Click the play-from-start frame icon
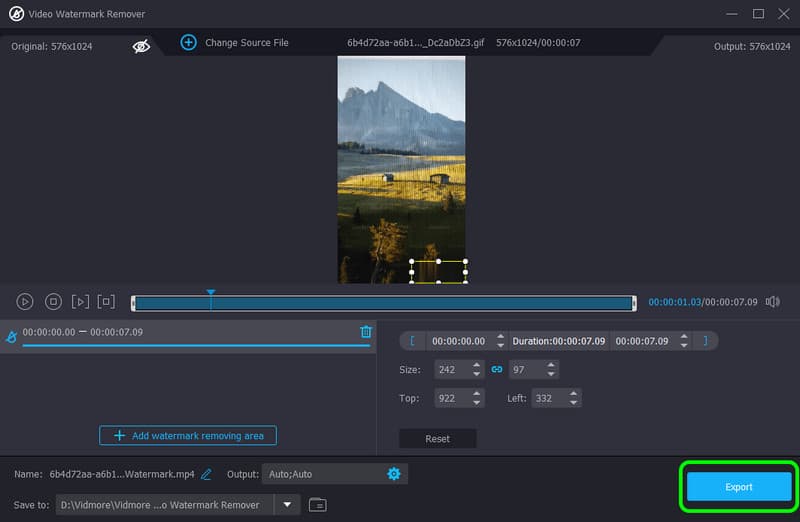The image size is (800, 522). [80, 301]
